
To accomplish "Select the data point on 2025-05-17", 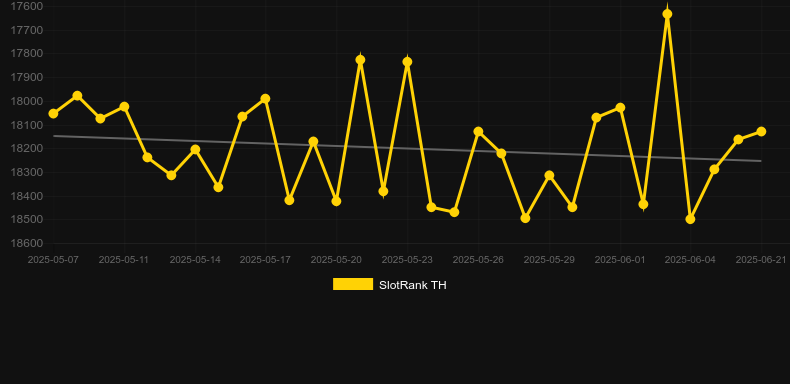I will [x=266, y=99].
